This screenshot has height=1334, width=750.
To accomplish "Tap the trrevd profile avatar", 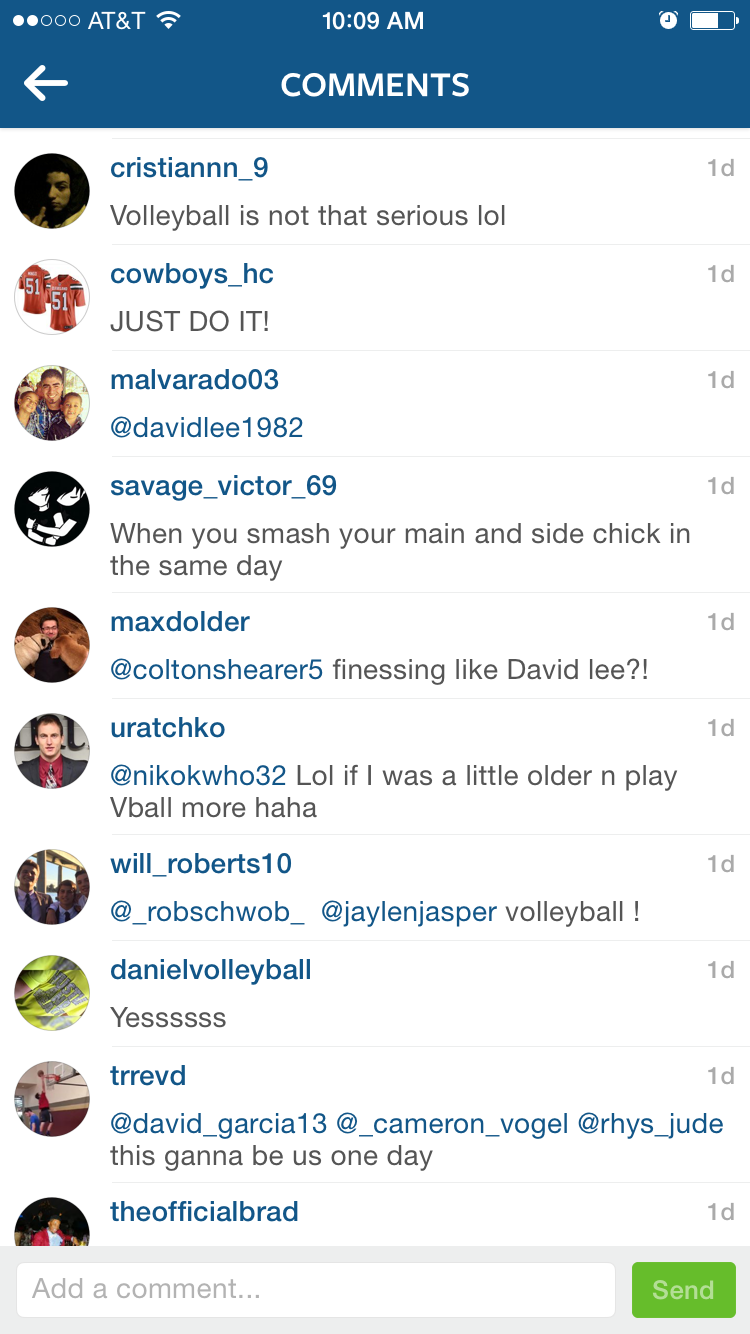I will 52,1099.
